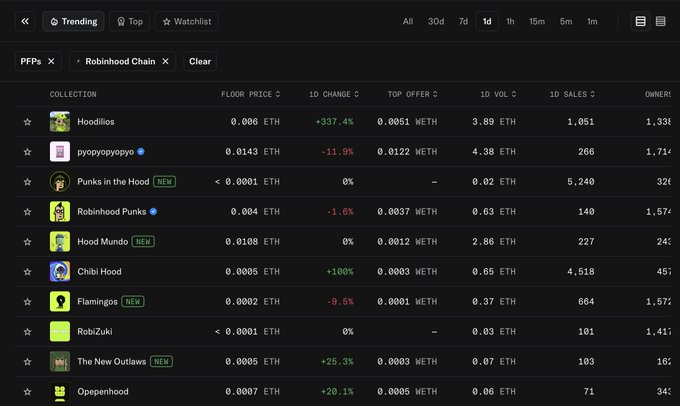Click Chibi Hood top offer 0.0003 WETH
This screenshot has height=406, width=680.
click(x=407, y=272)
